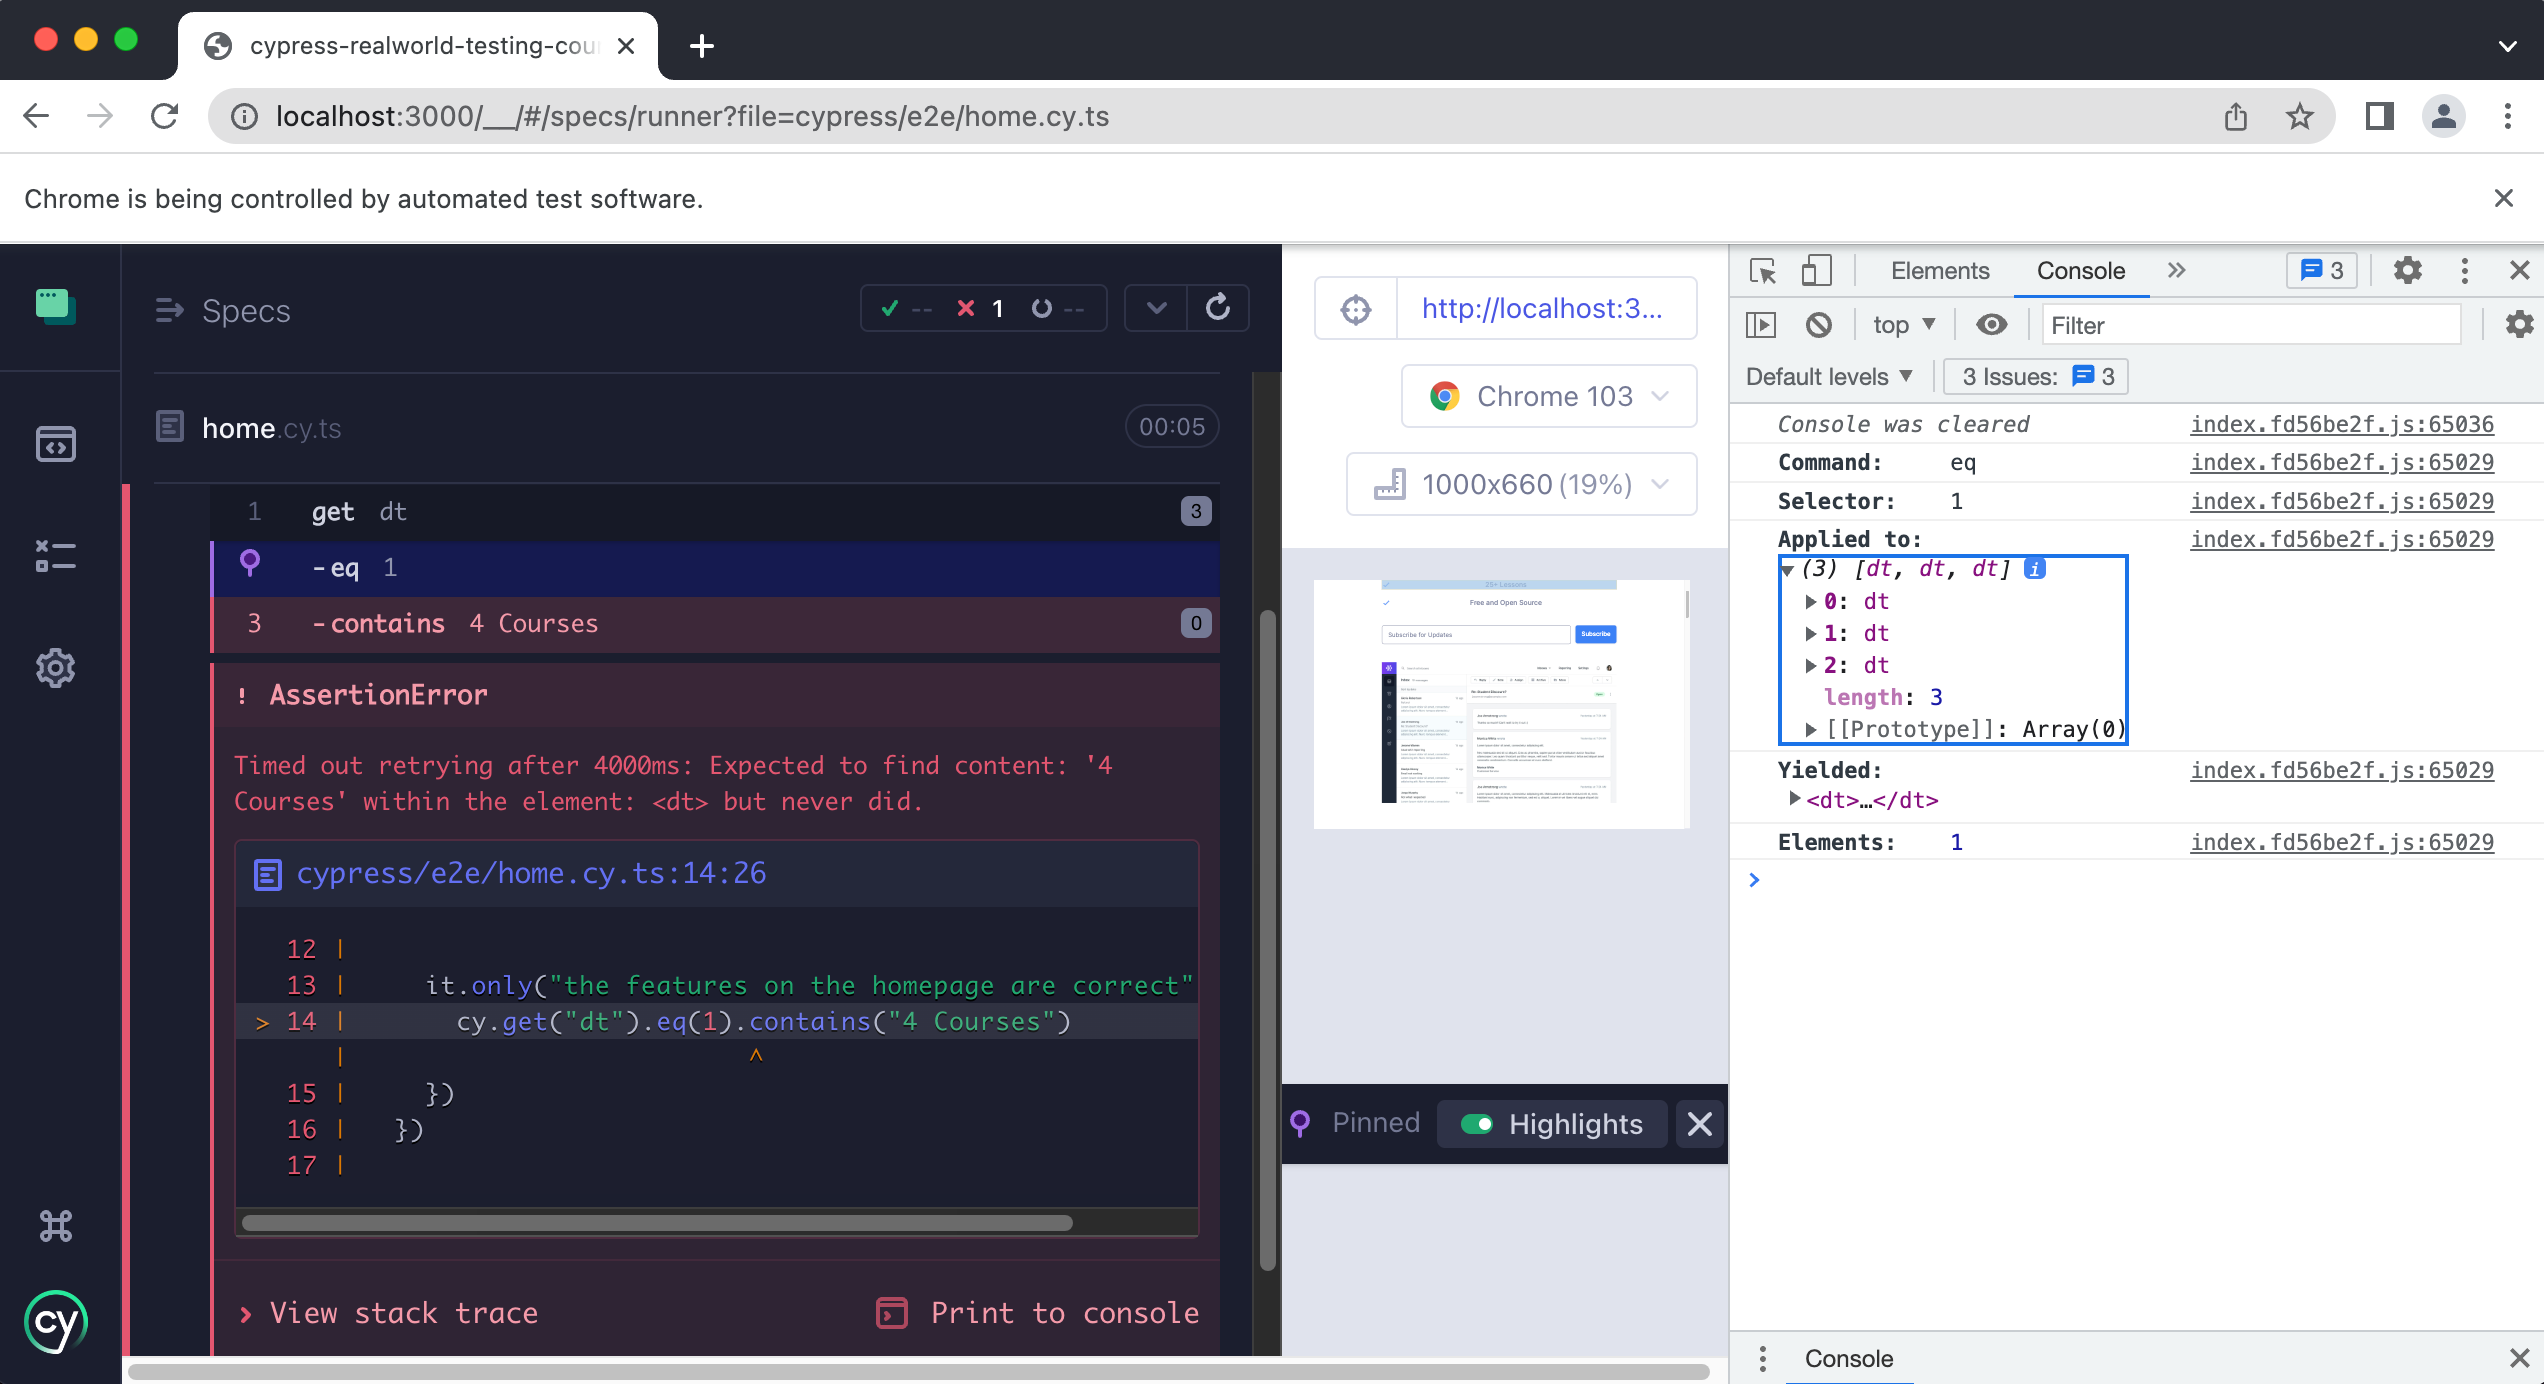
Task: Enable the Pinned tab in preview panel
Action: click(1373, 1123)
